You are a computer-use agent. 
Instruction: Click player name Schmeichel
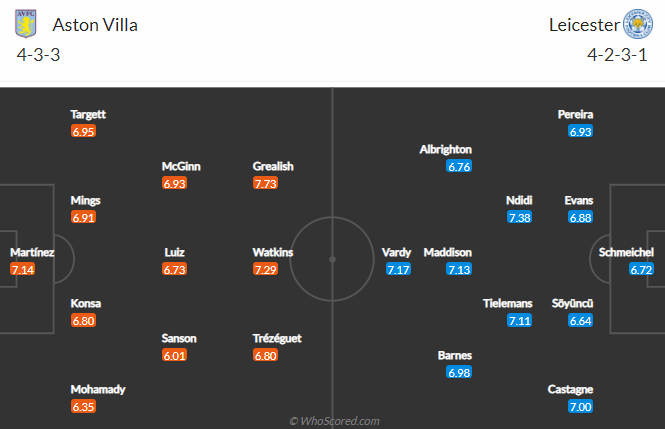tap(626, 252)
